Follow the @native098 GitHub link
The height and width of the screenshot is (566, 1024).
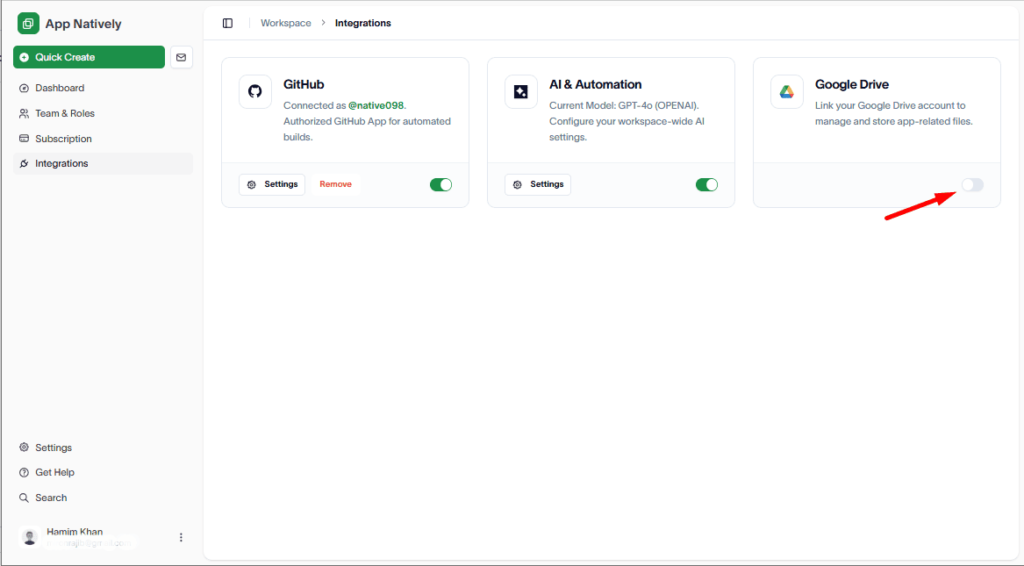pyautogui.click(x=376, y=106)
